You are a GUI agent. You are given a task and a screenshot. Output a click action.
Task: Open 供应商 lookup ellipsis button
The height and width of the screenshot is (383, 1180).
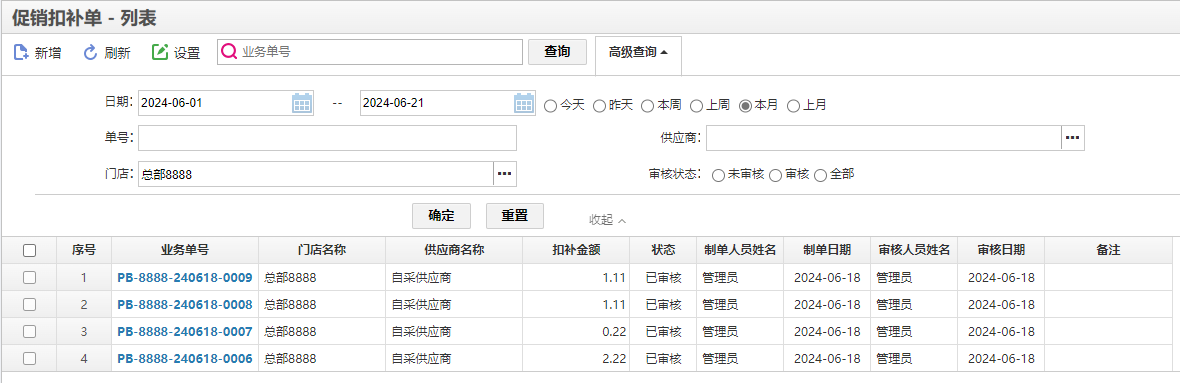(x=1072, y=138)
